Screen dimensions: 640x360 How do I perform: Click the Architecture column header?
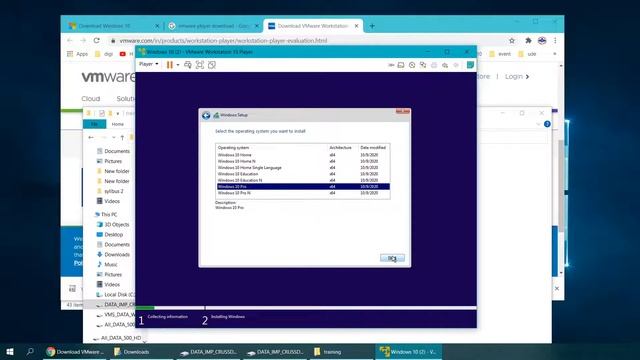tap(340, 148)
